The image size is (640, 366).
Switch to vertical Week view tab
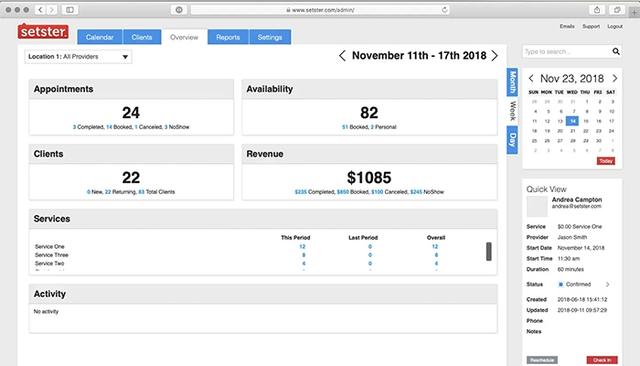point(512,111)
